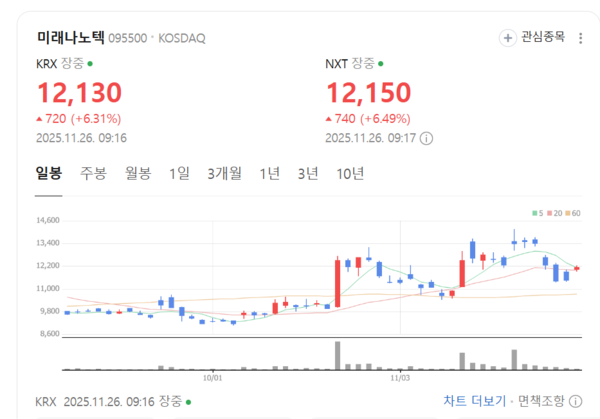Click the 8,600 y-axis price label

coord(50,334)
